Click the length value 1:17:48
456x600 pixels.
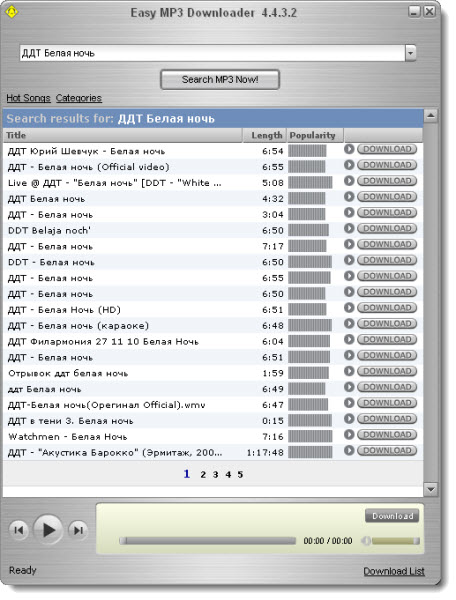click(x=265, y=453)
